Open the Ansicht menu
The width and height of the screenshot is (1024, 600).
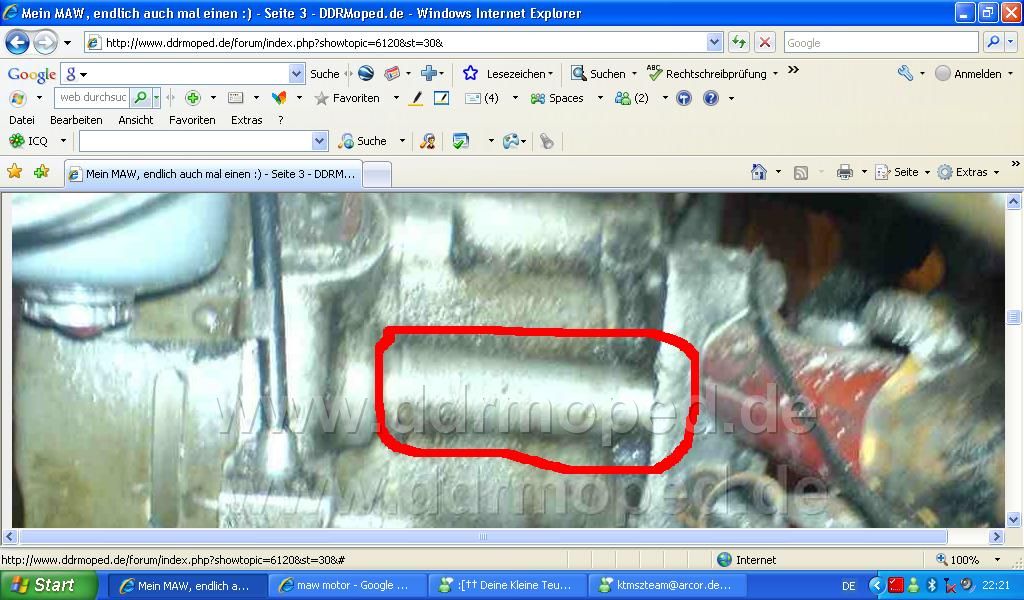[136, 120]
